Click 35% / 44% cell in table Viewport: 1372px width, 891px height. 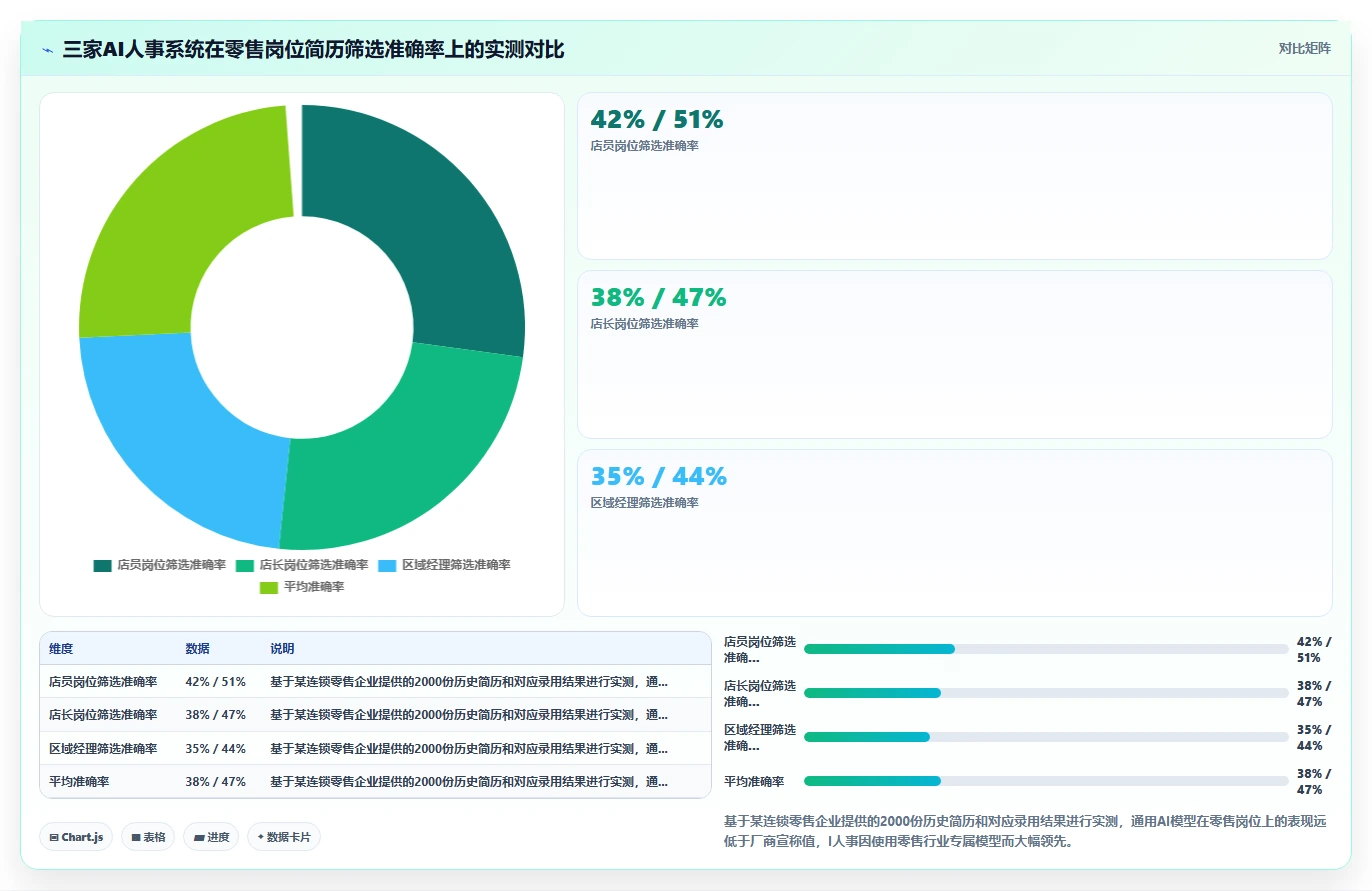(216, 748)
